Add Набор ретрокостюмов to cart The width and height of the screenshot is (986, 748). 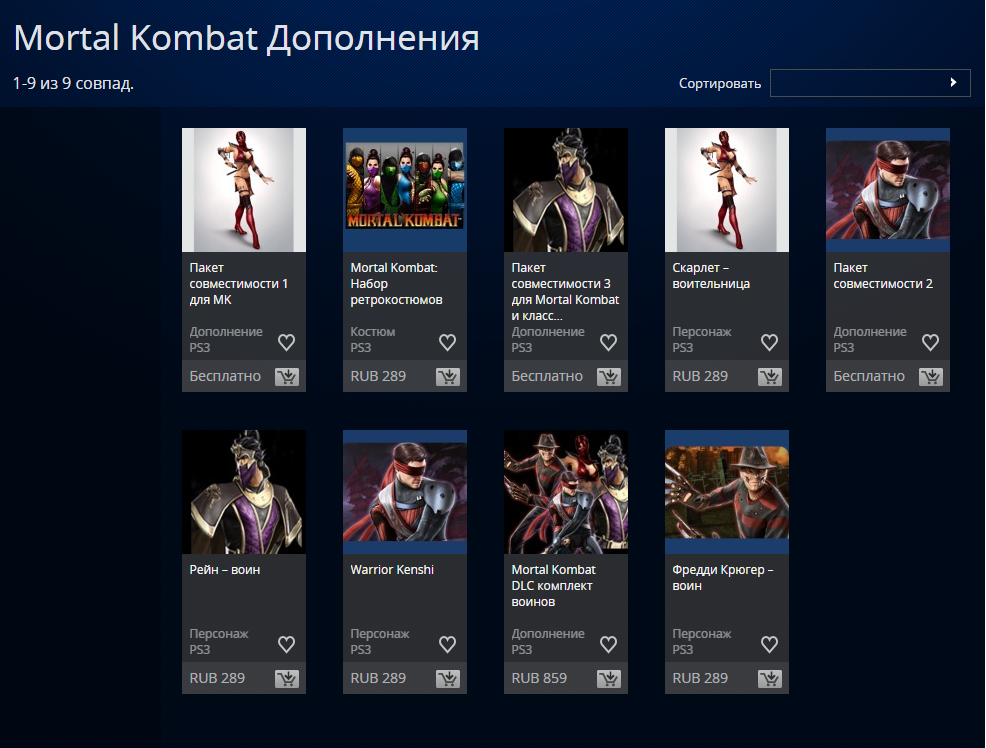pos(448,377)
